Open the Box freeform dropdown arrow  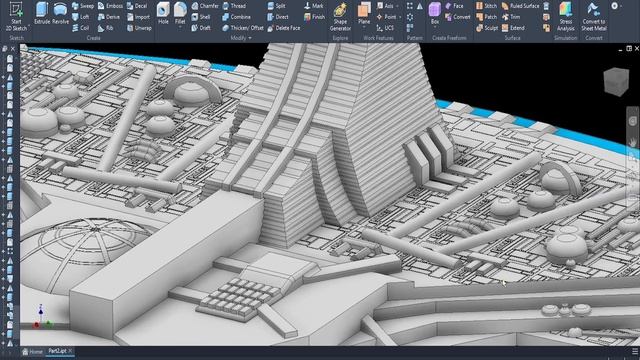(x=435, y=28)
